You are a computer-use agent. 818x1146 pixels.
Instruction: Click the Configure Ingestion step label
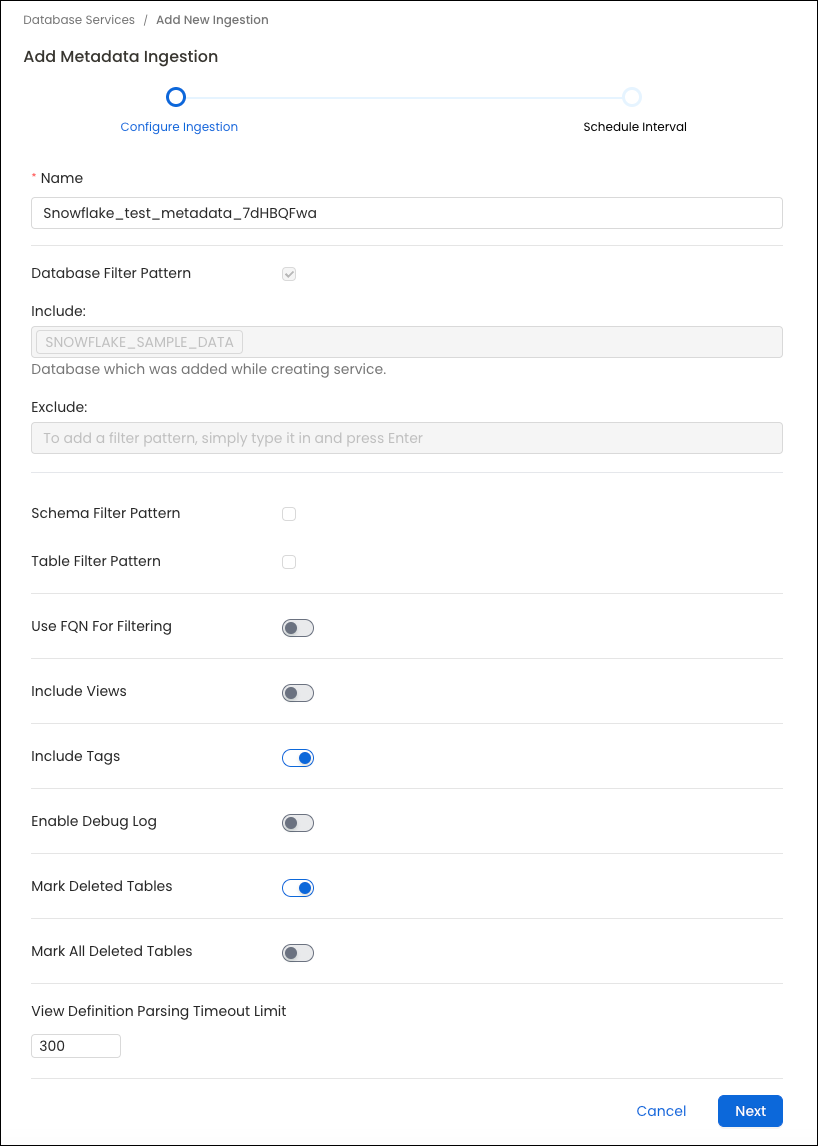click(179, 126)
